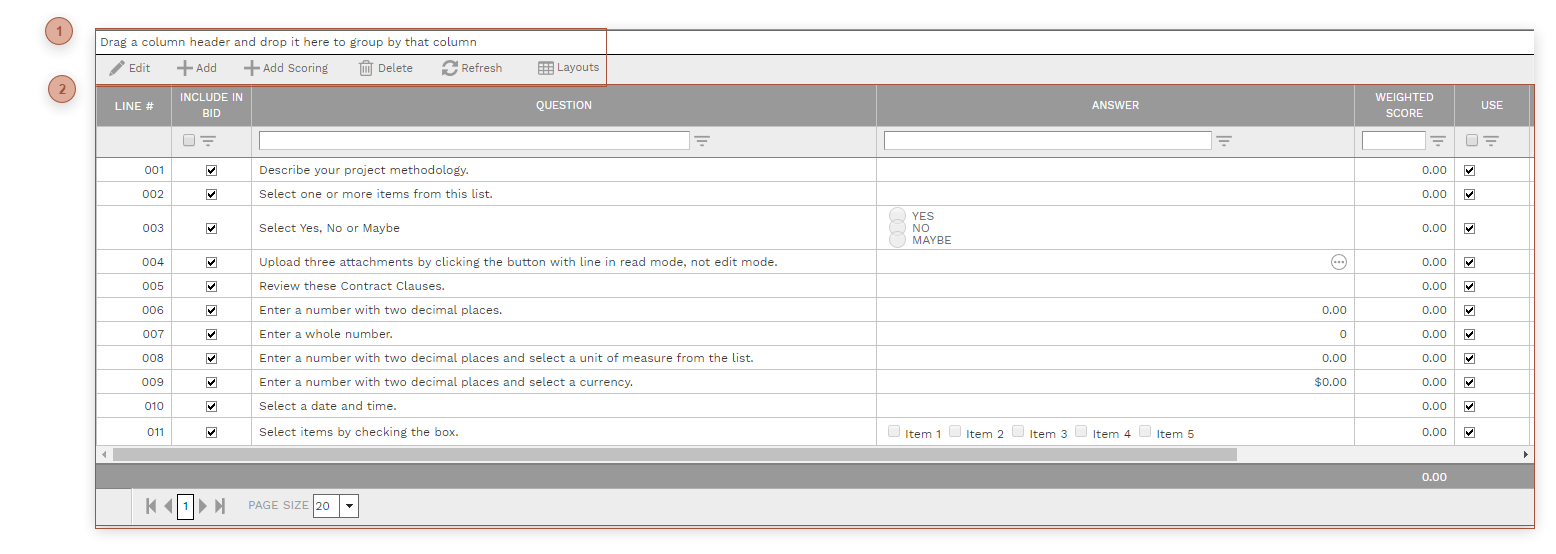Screen dimensions: 1556x554
Task: Open filter menu for Weighted Score column
Action: pyautogui.click(x=1438, y=141)
